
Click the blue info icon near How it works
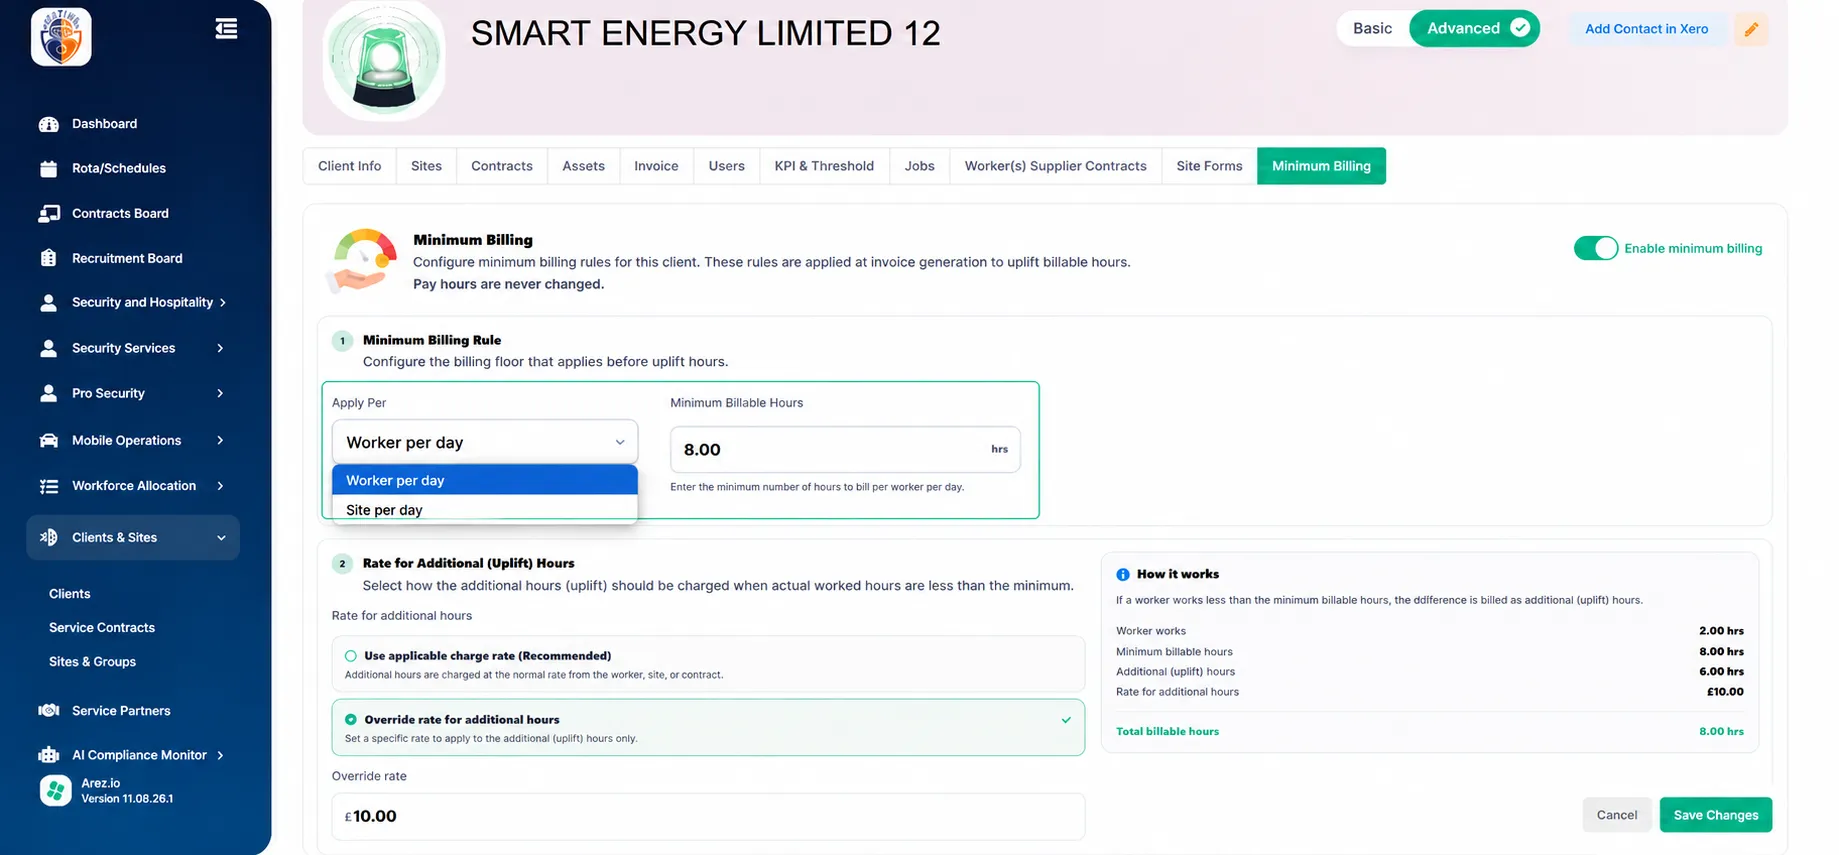tap(1122, 574)
